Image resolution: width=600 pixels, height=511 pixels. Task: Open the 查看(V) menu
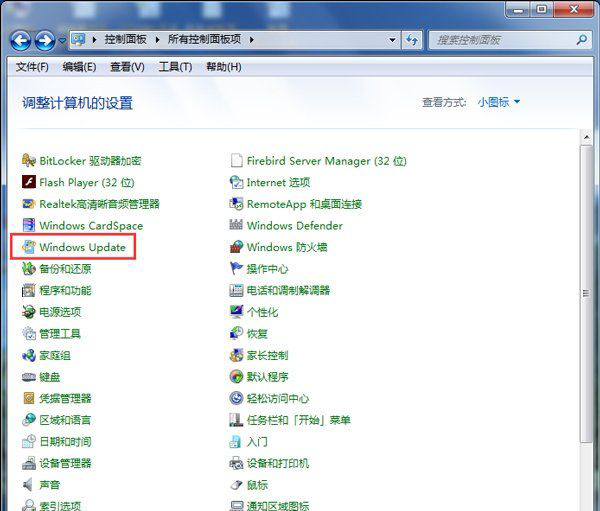[127, 67]
